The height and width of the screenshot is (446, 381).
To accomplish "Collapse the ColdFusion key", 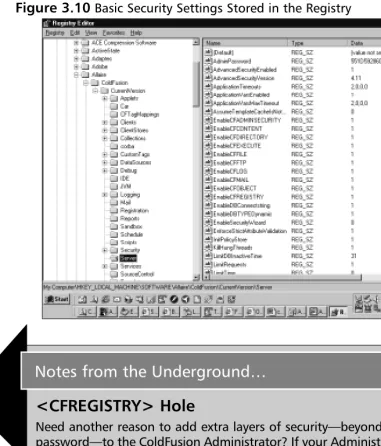I will (x=86, y=83).
